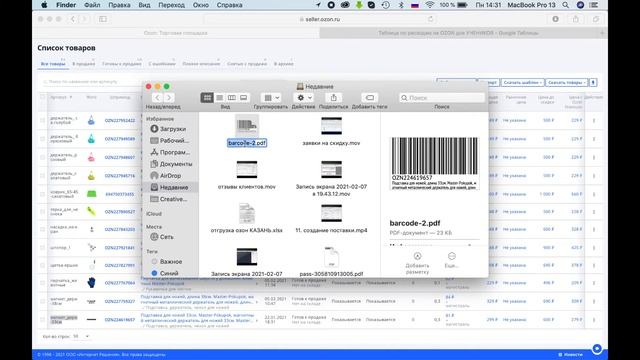Open Загрузки in Finder sidebar
This screenshot has width=640, height=360.
point(168,129)
